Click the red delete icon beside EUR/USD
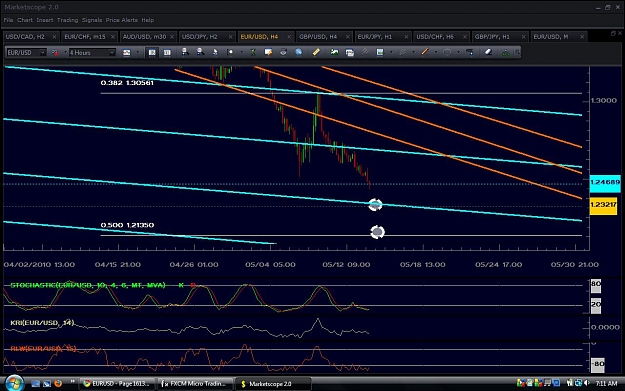Screen dimensions: 625x391 [55, 53]
